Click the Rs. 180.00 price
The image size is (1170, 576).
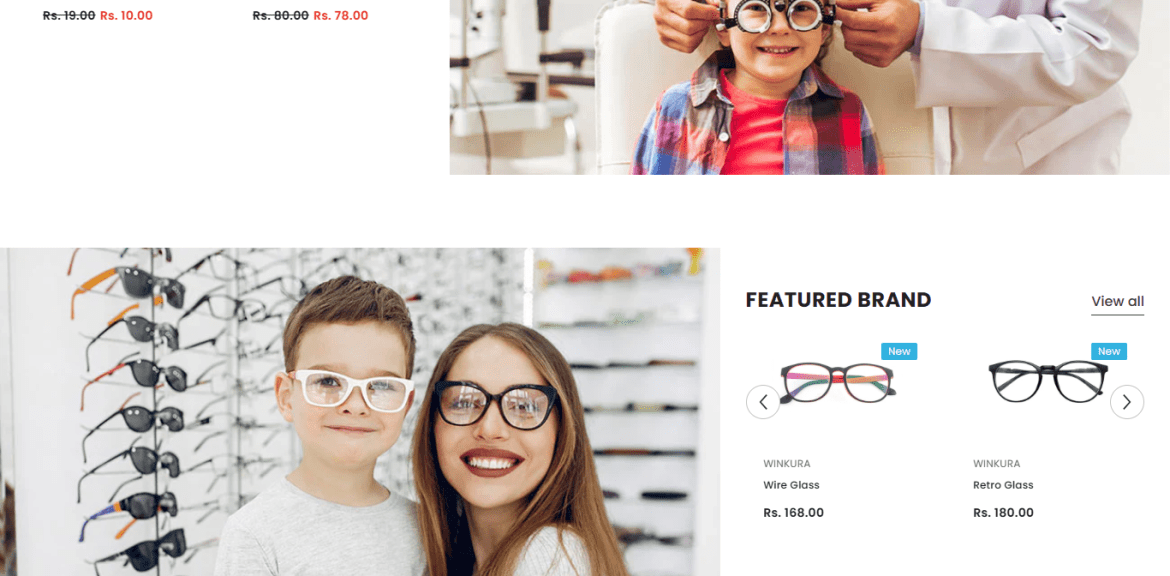coord(1003,513)
